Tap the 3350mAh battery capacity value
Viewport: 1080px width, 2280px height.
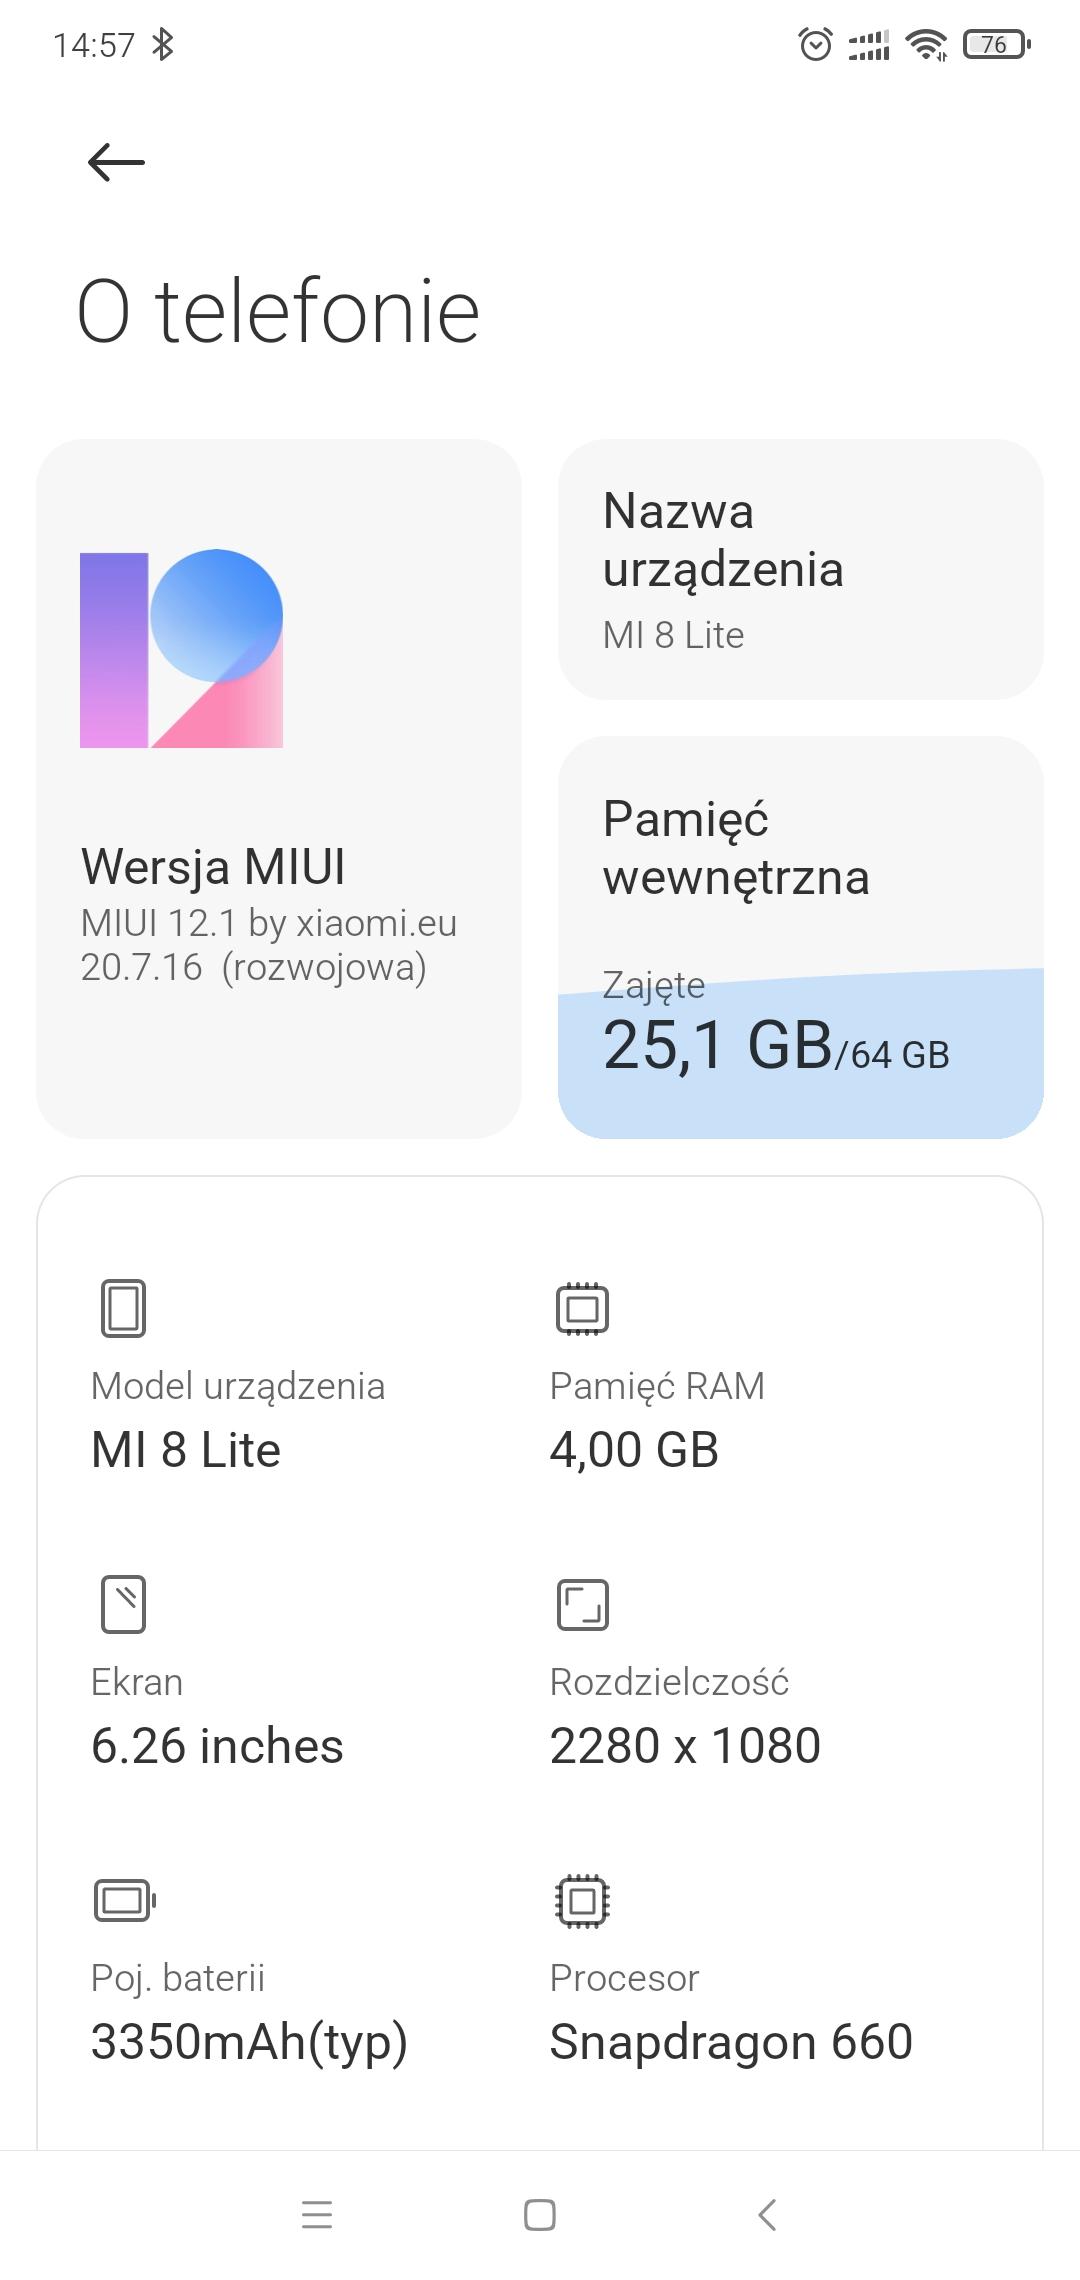249,2041
